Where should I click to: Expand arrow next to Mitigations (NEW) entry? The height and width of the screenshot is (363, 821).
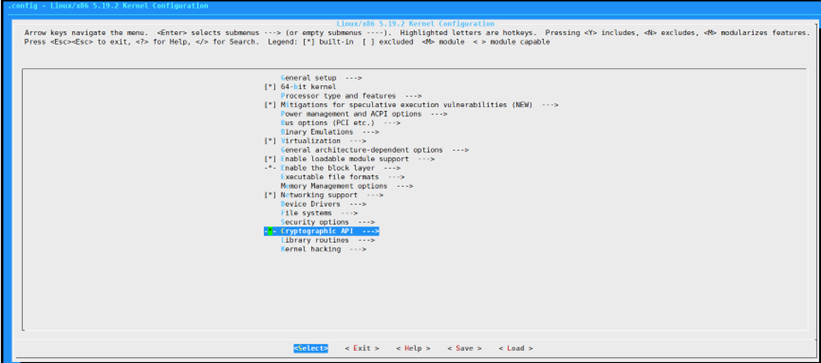(x=550, y=105)
